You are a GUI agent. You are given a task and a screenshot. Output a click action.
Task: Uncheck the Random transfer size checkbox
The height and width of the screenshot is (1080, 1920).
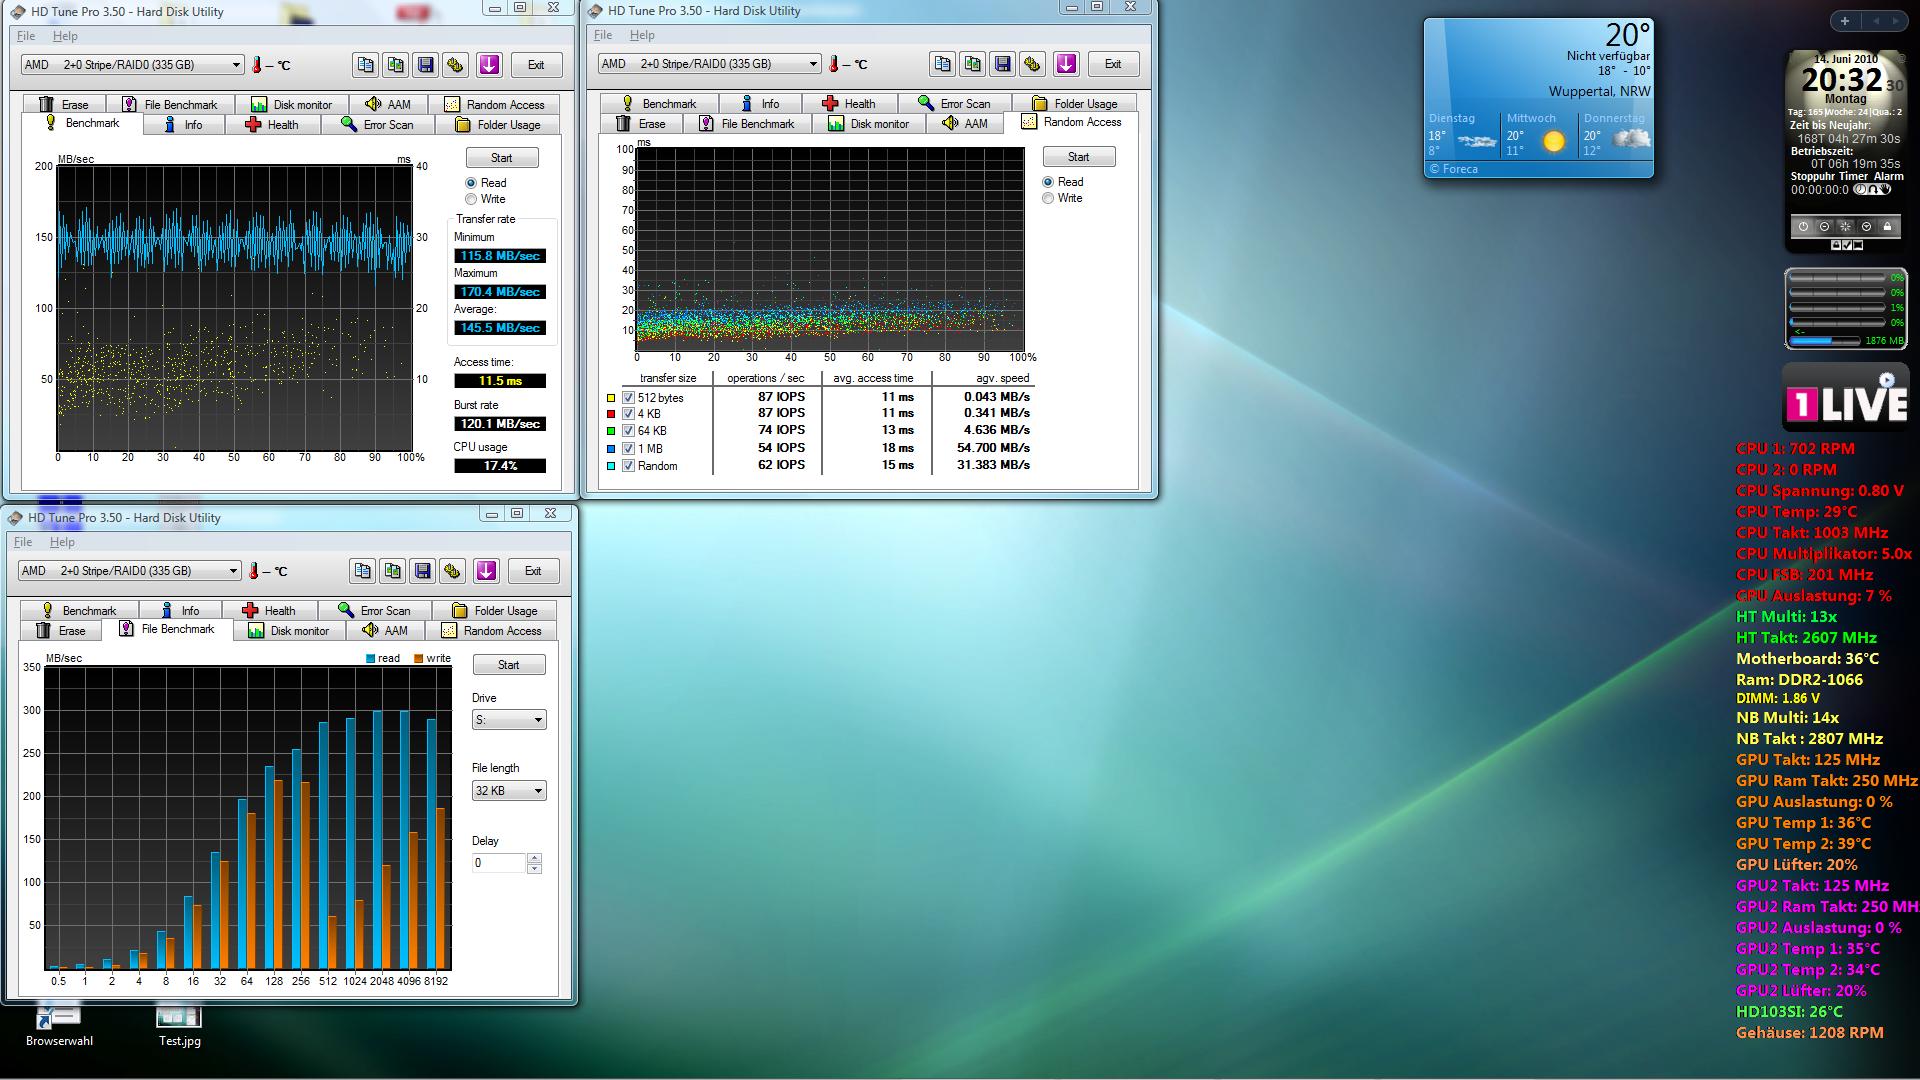(x=629, y=466)
